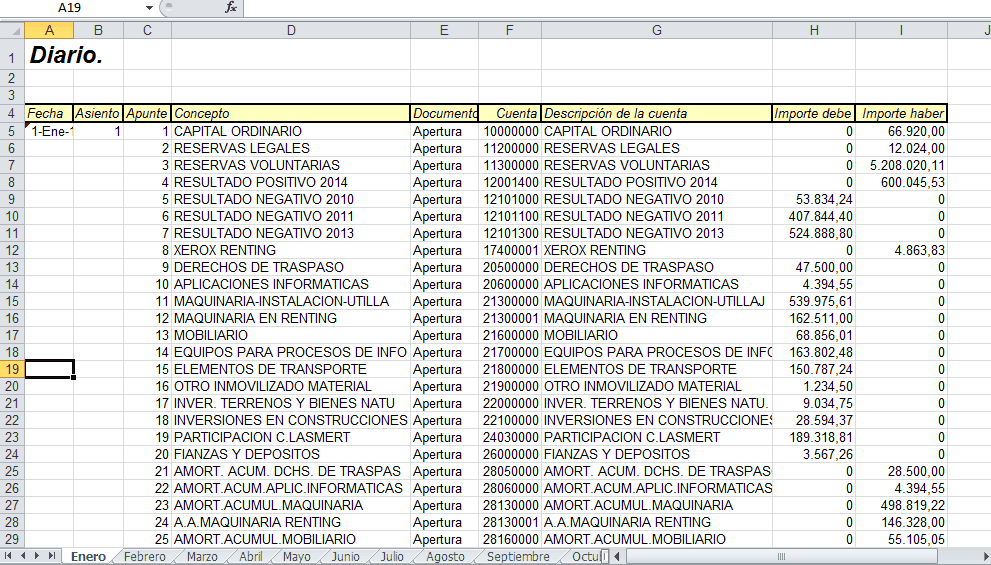The image size is (991, 565).
Task: Click next sheet tab navigation arrow
Action: click(x=37, y=556)
